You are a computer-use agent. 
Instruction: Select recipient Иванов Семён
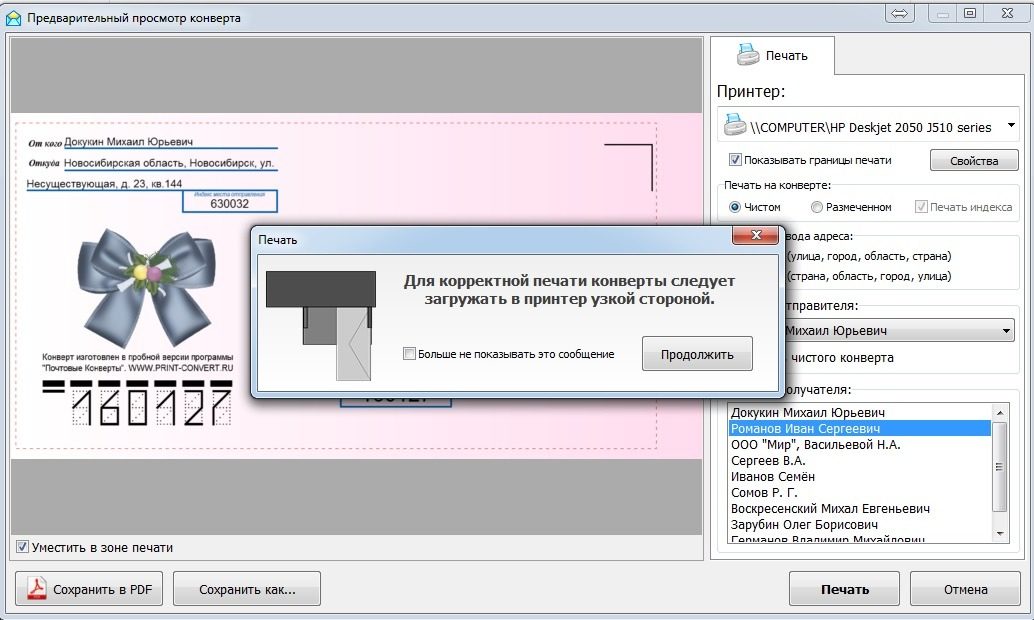pyautogui.click(x=859, y=476)
